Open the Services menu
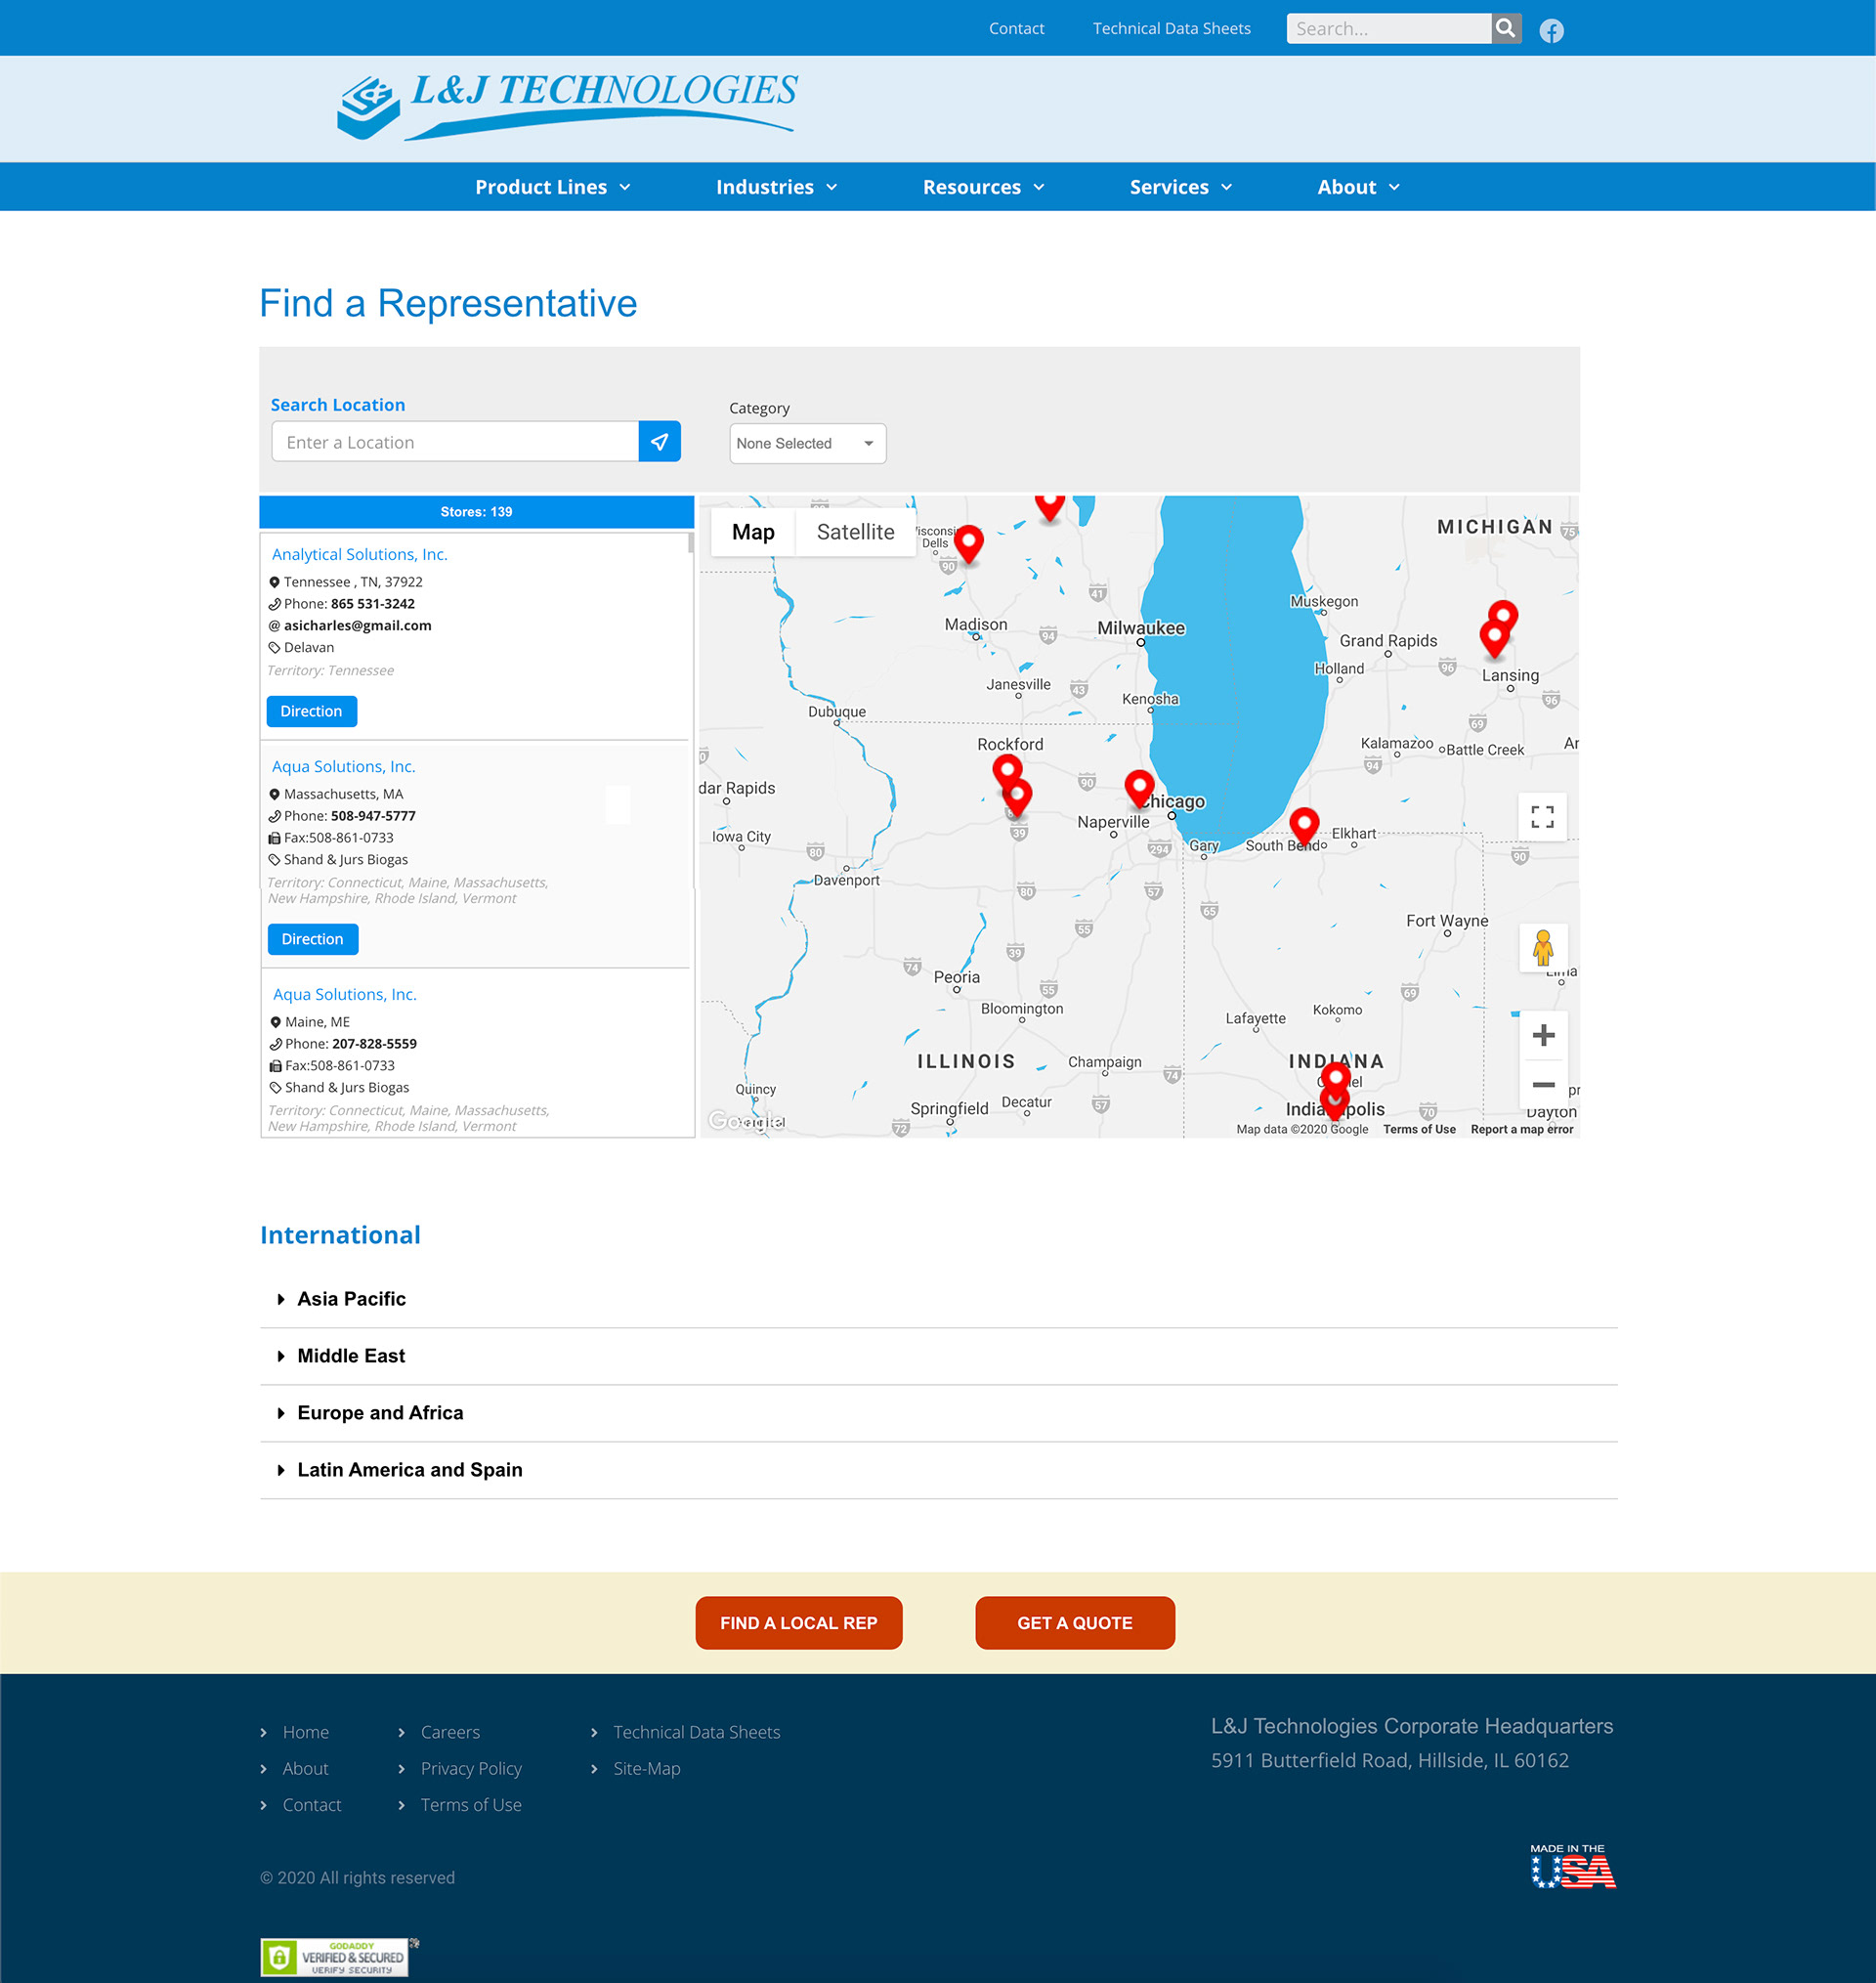 point(1180,187)
